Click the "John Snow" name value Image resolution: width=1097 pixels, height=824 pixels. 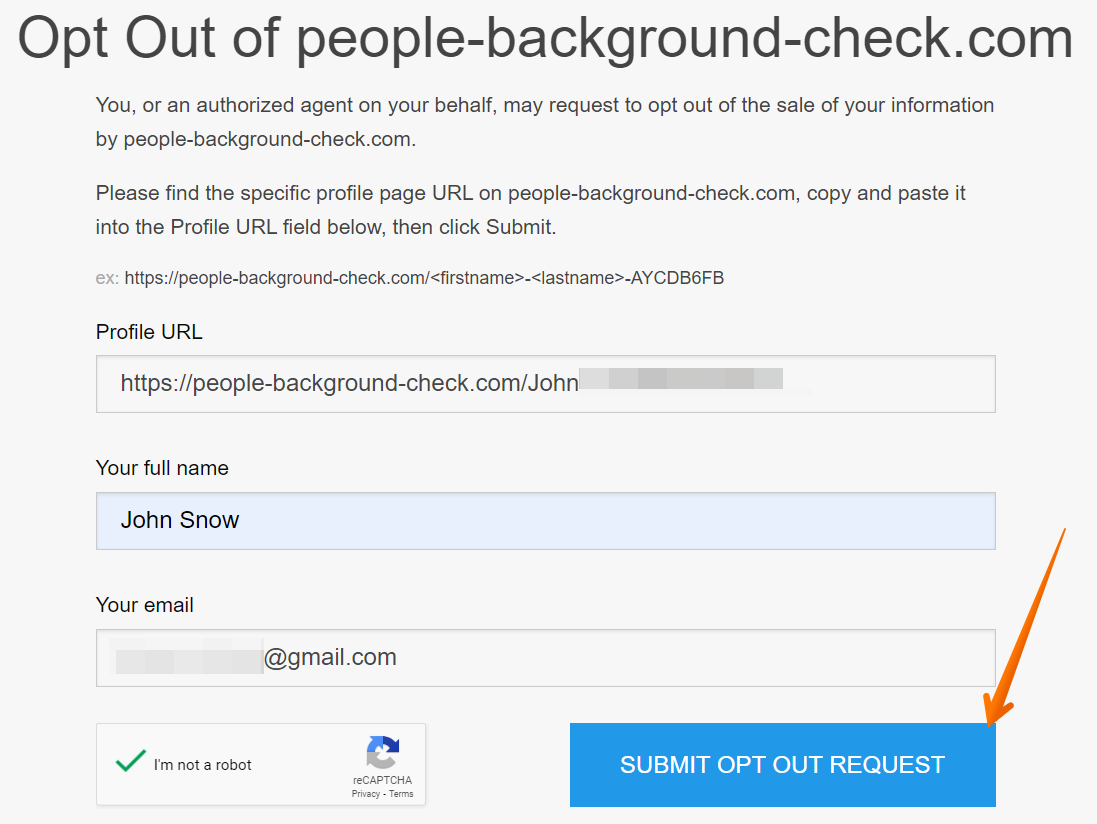(x=180, y=520)
